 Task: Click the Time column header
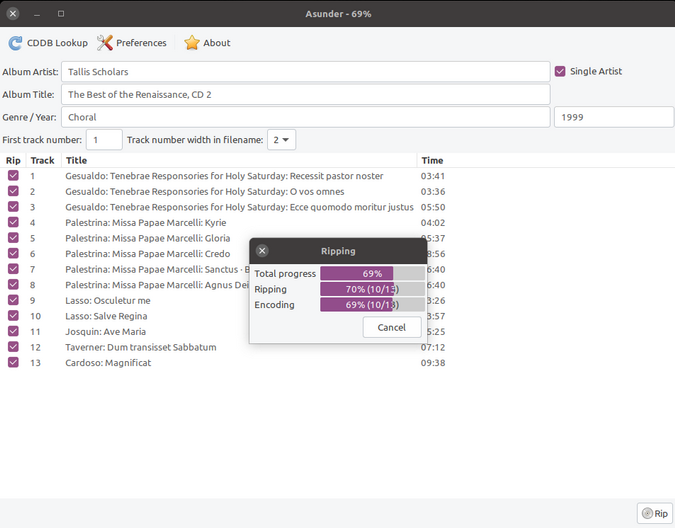coord(432,160)
